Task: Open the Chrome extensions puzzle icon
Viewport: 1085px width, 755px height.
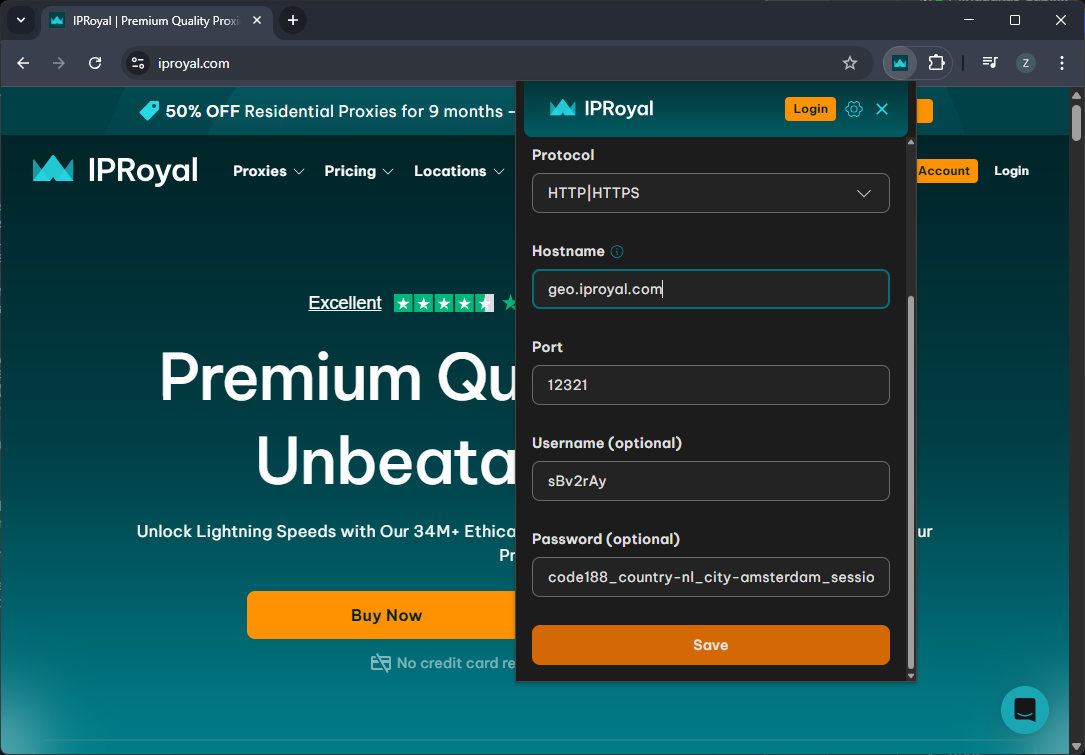Action: point(936,63)
